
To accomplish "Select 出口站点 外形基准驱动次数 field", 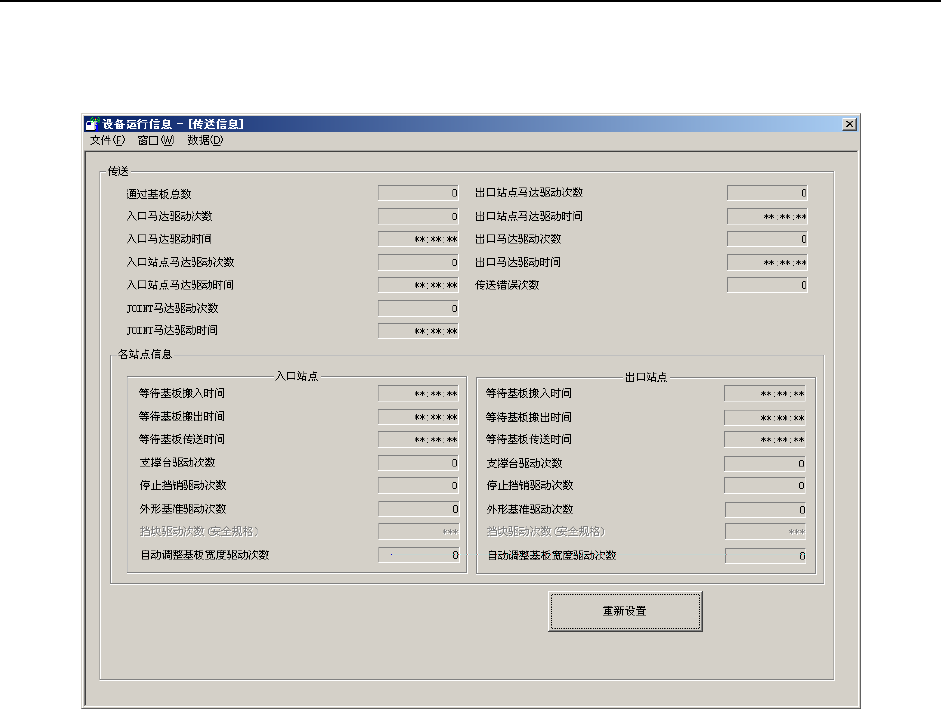I will 765,510.
